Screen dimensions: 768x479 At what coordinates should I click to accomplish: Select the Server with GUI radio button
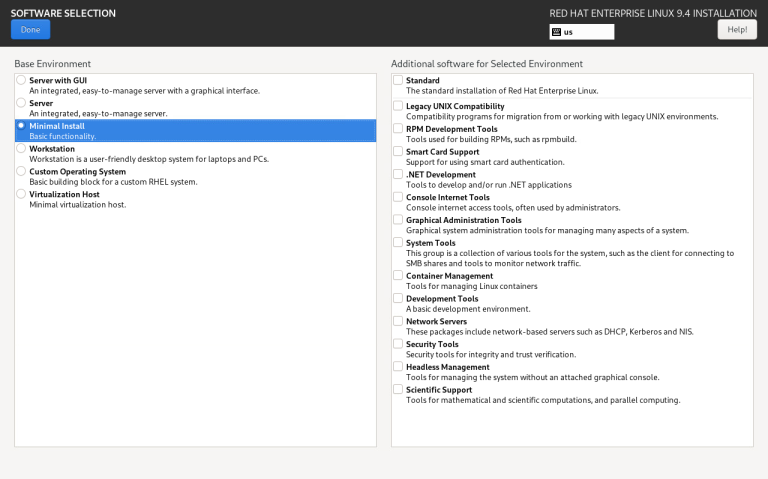(x=21, y=80)
